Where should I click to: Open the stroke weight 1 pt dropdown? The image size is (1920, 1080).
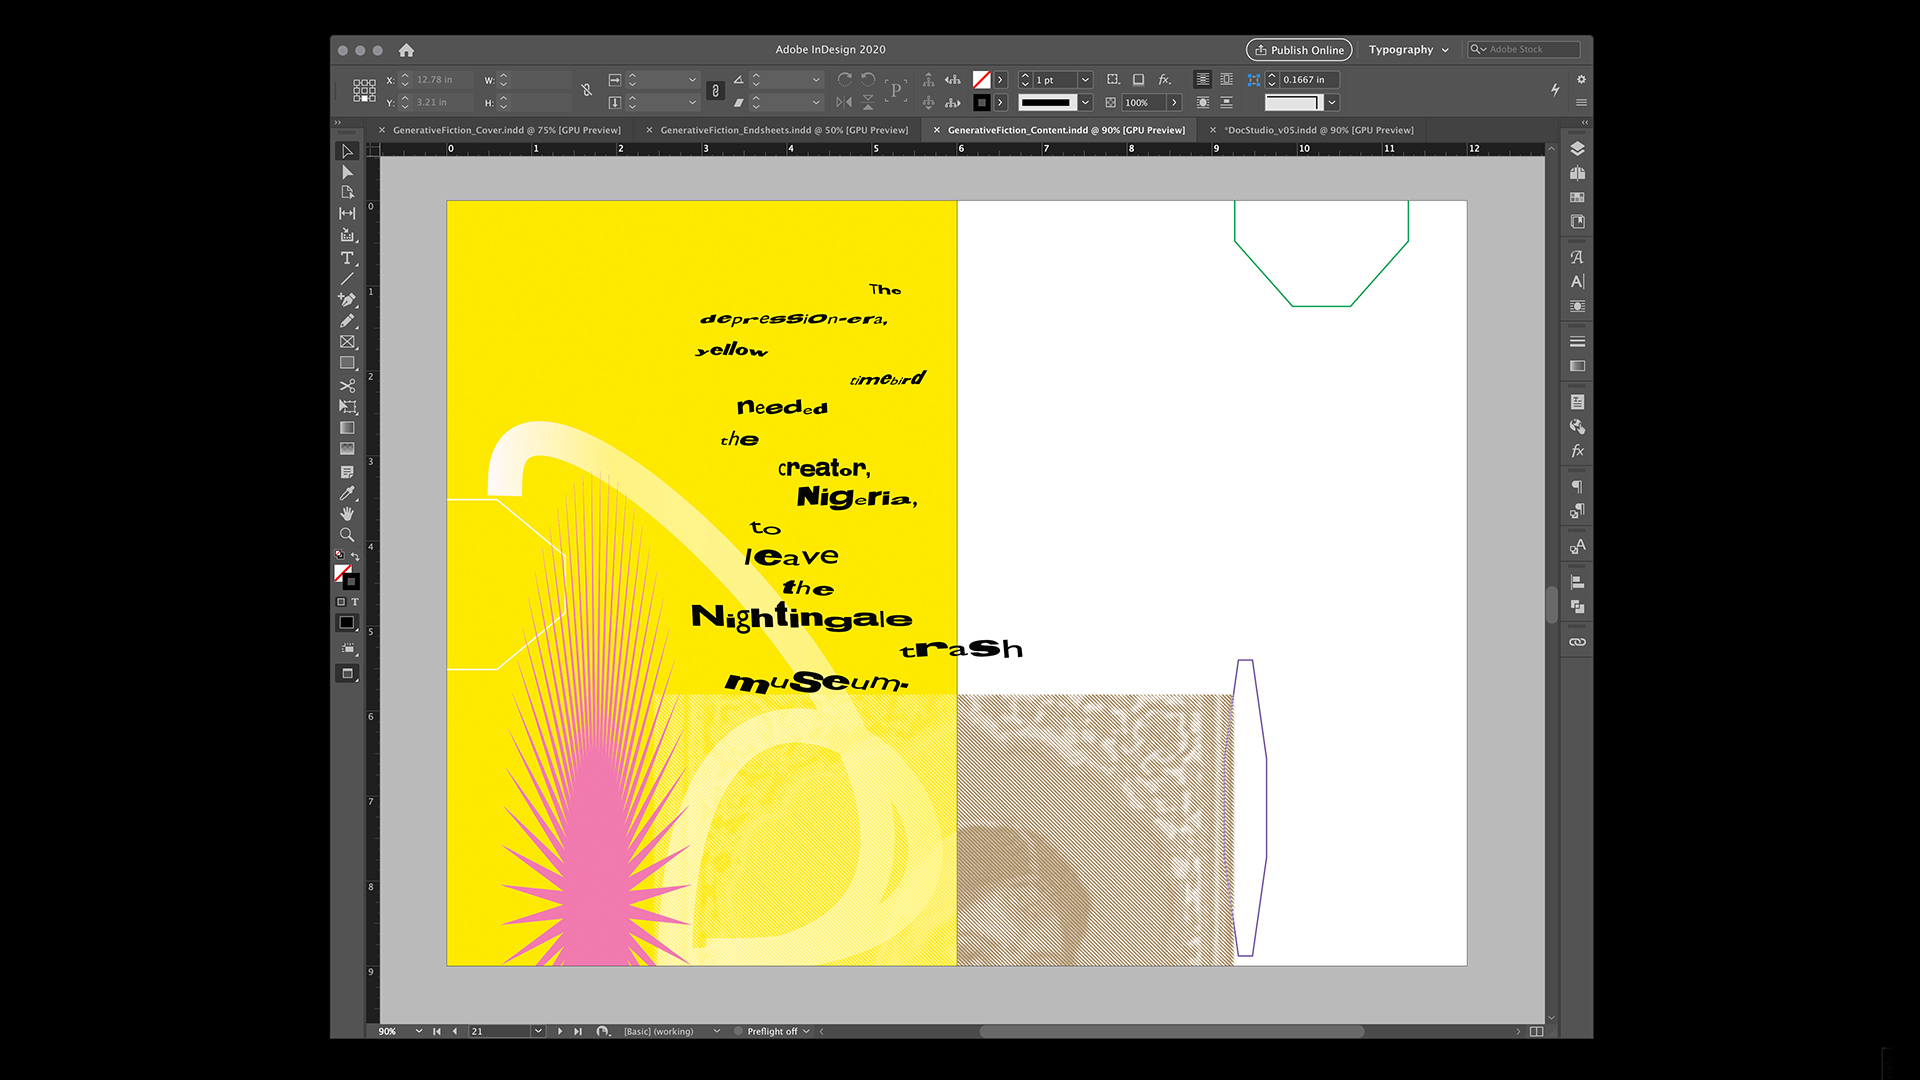coord(1085,80)
